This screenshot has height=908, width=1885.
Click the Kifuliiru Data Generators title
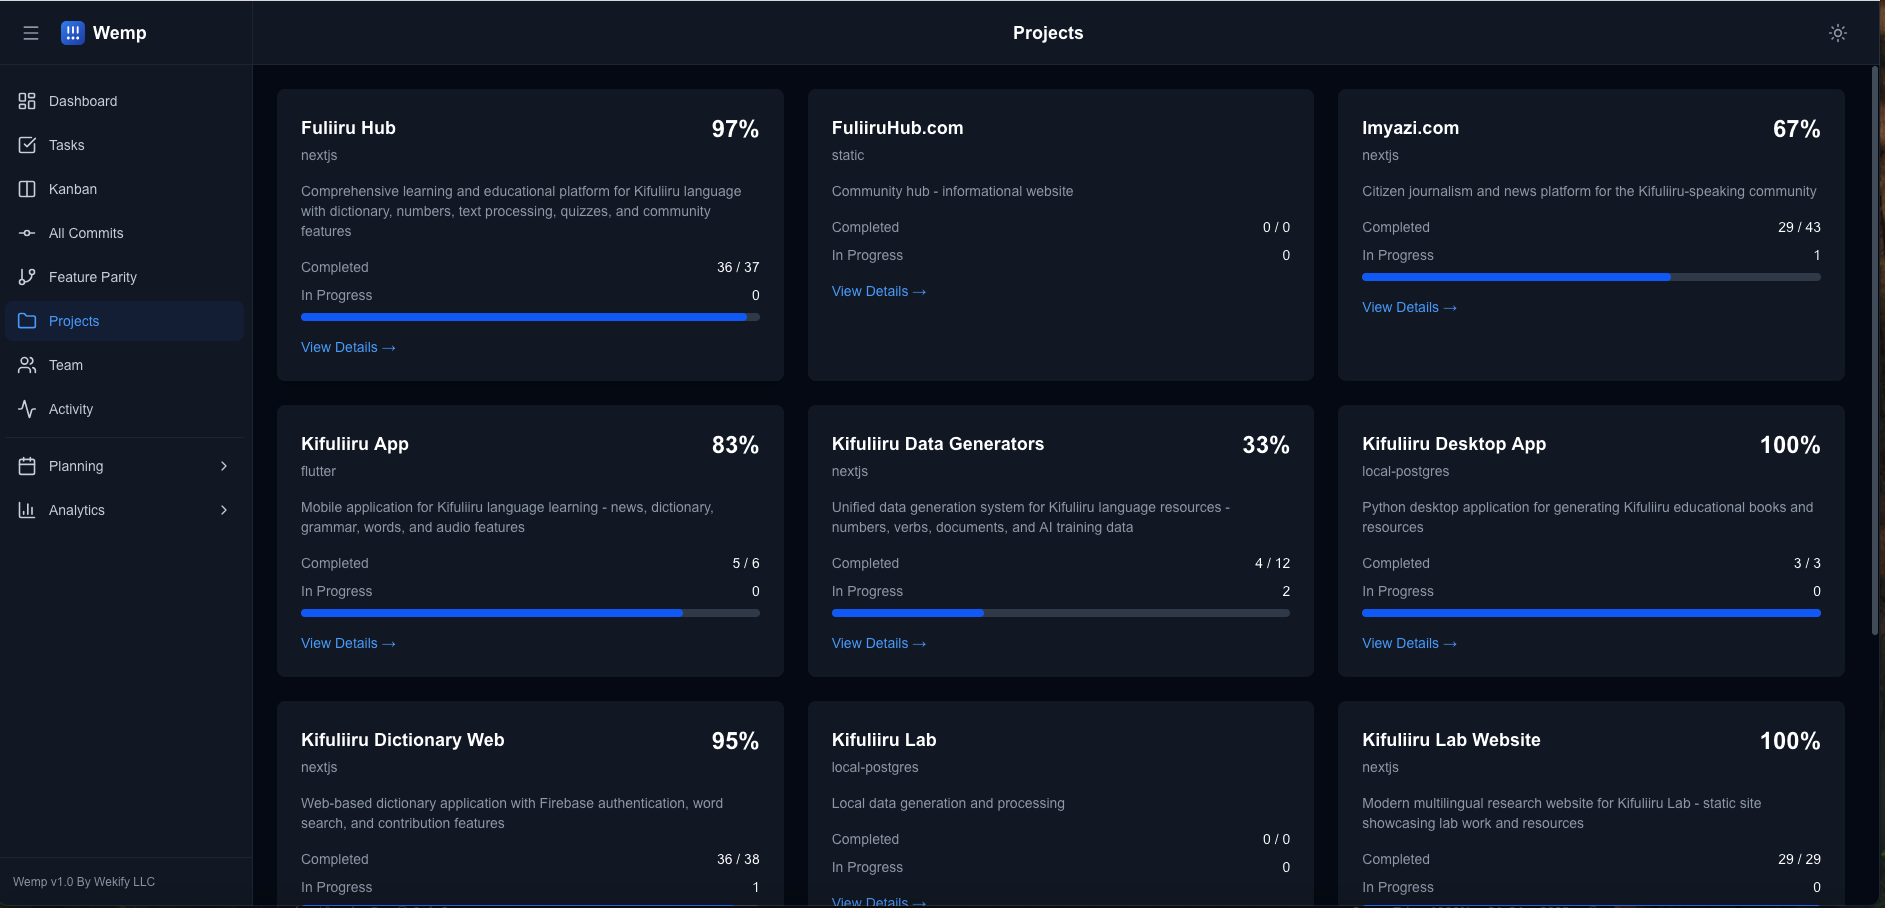(938, 444)
